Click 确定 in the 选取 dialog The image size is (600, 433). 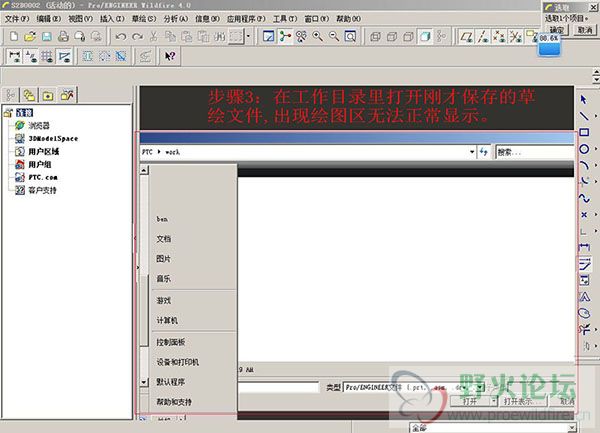coord(557,30)
